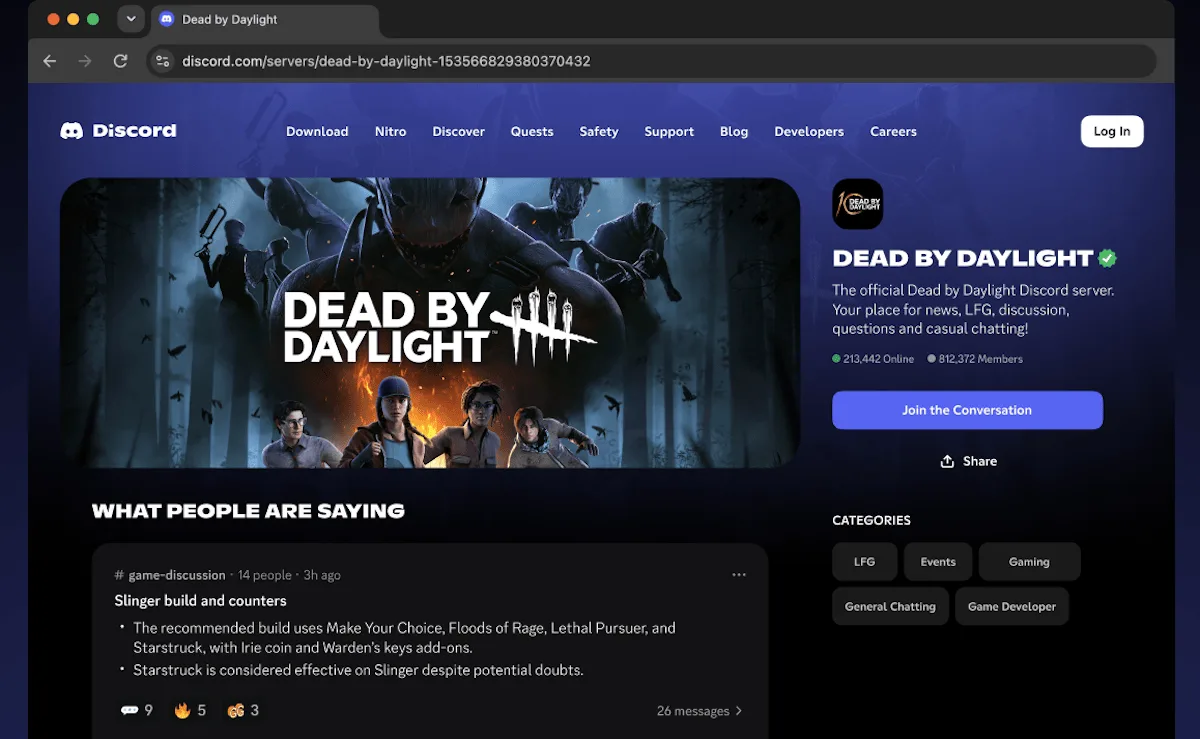Click the browser forward arrow
Screen dimensions: 1200x739
[x=85, y=61]
